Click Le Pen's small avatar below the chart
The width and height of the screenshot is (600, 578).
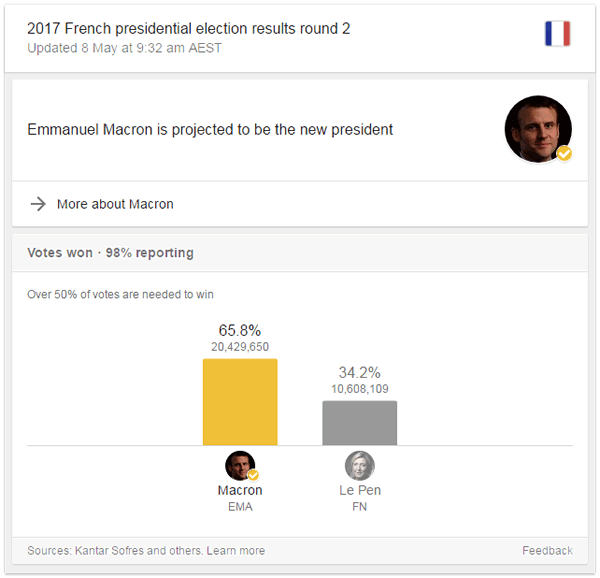click(359, 465)
